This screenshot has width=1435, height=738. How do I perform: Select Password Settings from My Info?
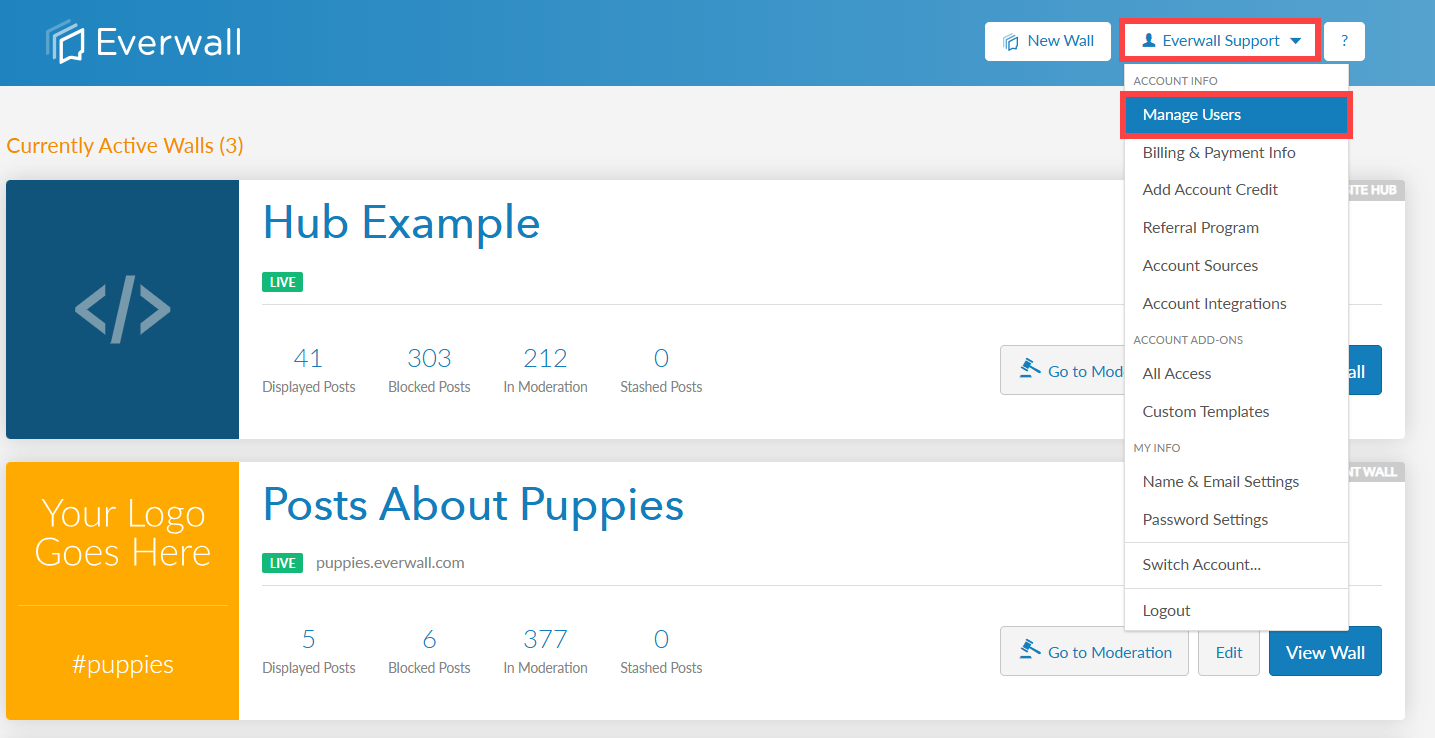(1205, 519)
